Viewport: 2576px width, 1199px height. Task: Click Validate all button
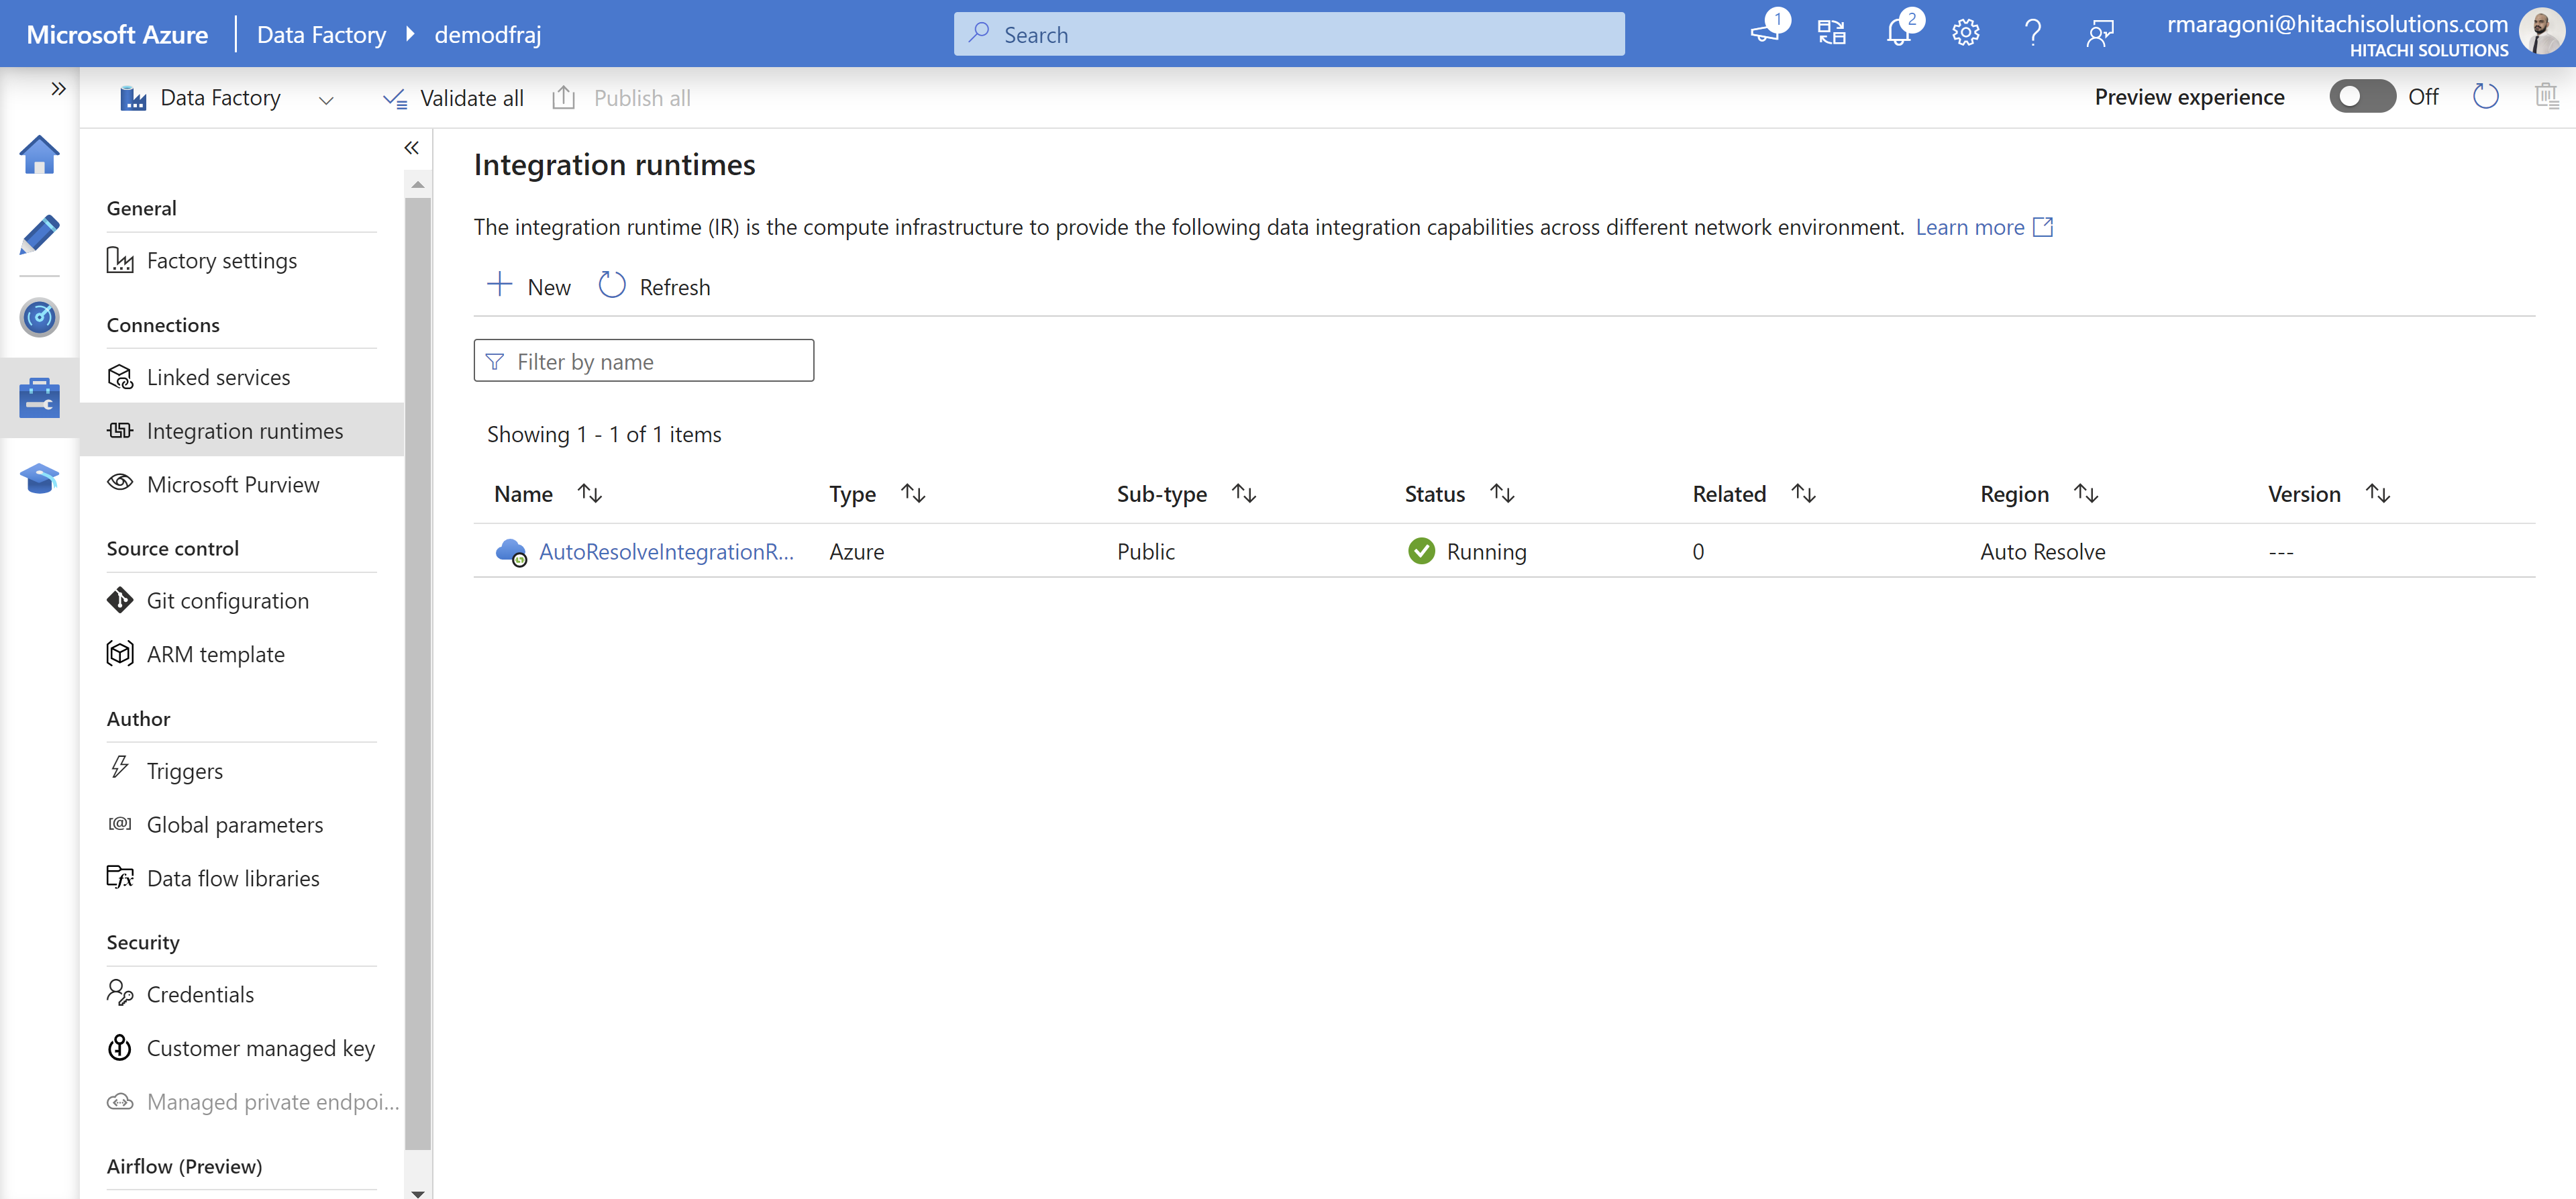click(x=453, y=98)
